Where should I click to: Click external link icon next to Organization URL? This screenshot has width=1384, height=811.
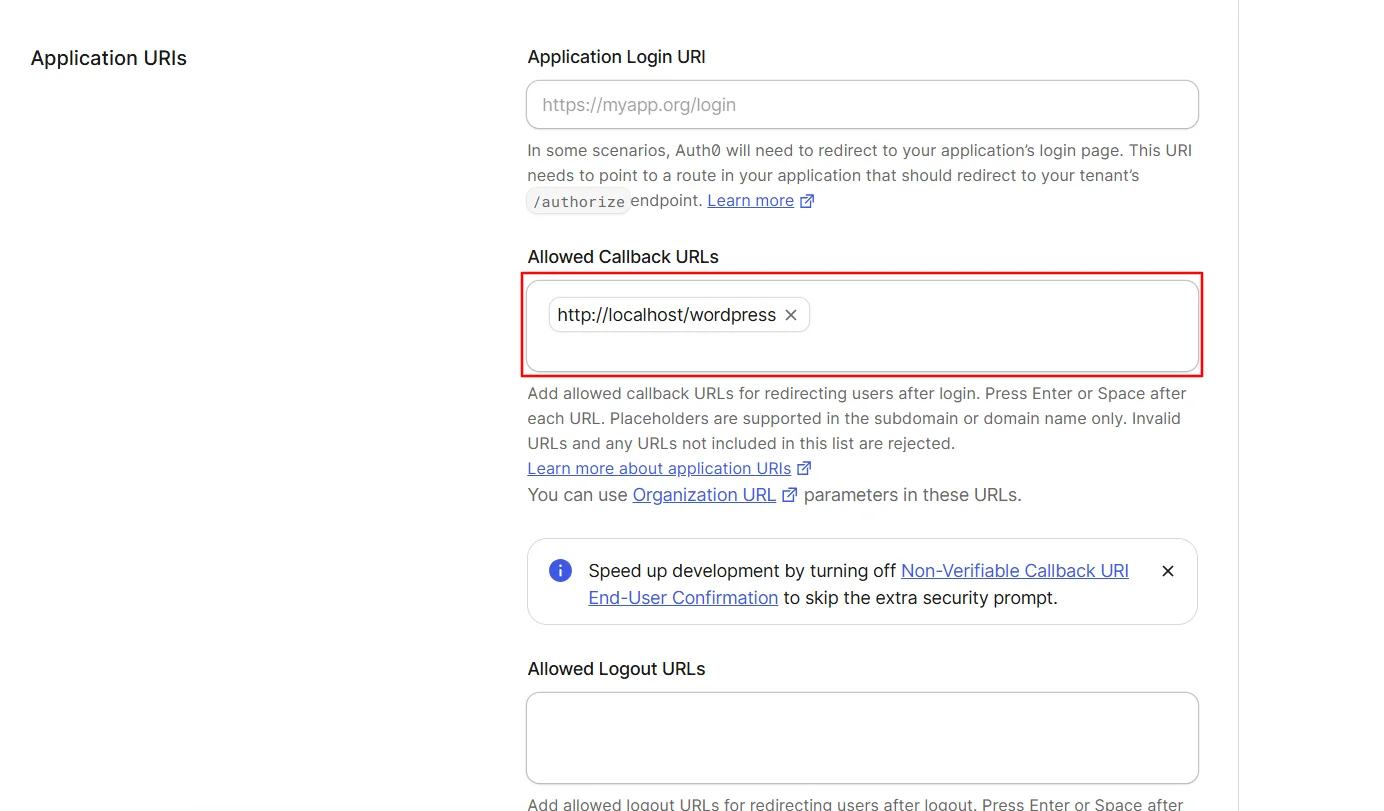(x=789, y=495)
